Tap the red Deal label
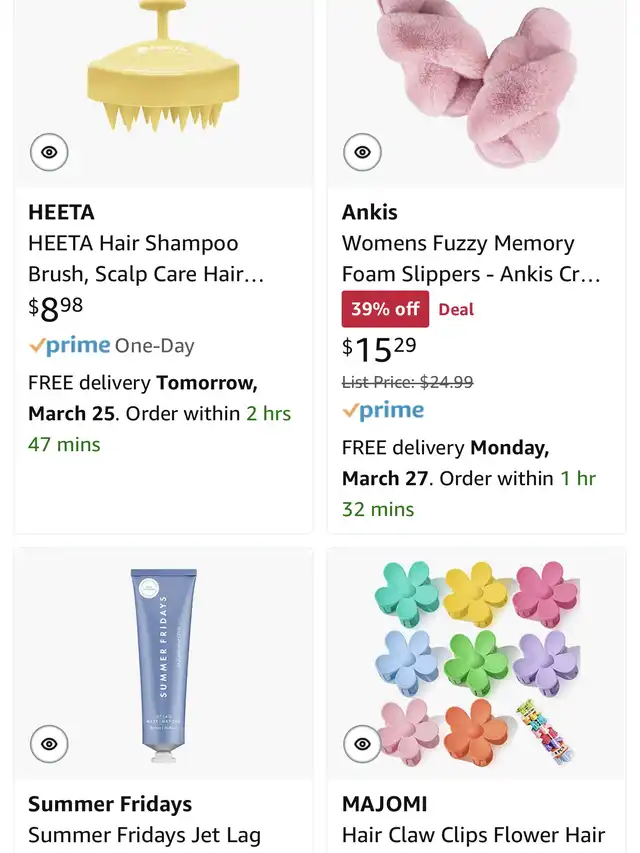The image size is (640, 853). 456,310
